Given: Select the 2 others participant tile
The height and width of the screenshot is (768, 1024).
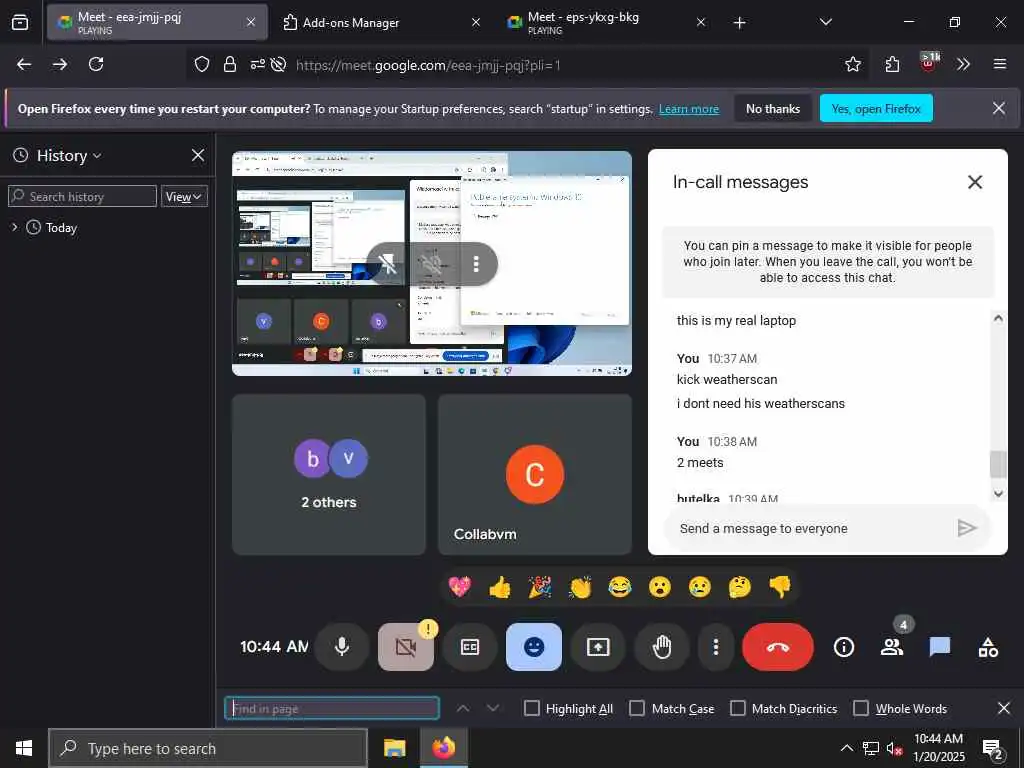Looking at the screenshot, I should coord(329,474).
